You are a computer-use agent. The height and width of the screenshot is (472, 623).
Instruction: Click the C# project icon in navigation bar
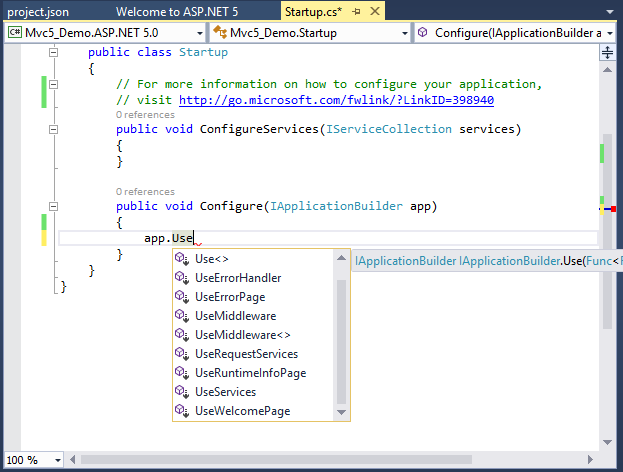point(15,32)
